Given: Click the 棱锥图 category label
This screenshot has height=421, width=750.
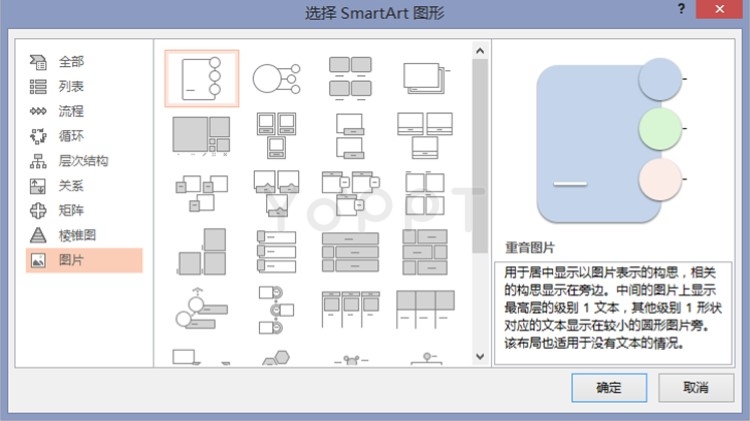Looking at the screenshot, I should coord(77,235).
